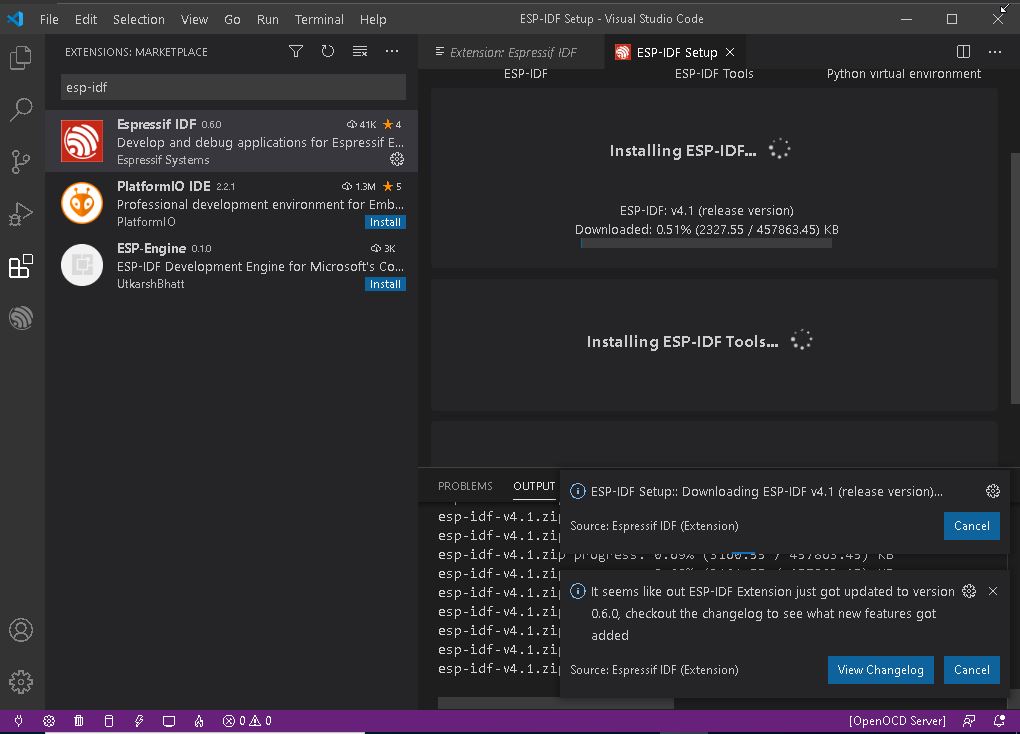Open the Edit menu
Screen dimensions: 1020x734
pyautogui.click(x=86, y=20)
